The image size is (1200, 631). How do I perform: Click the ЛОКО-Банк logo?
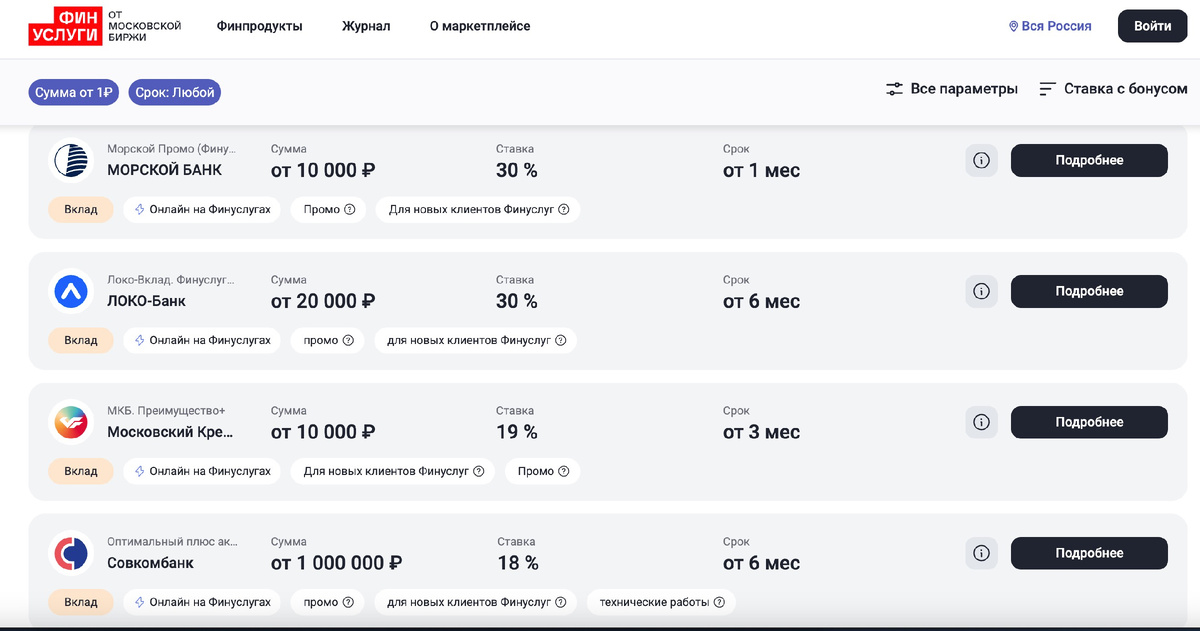coord(72,291)
